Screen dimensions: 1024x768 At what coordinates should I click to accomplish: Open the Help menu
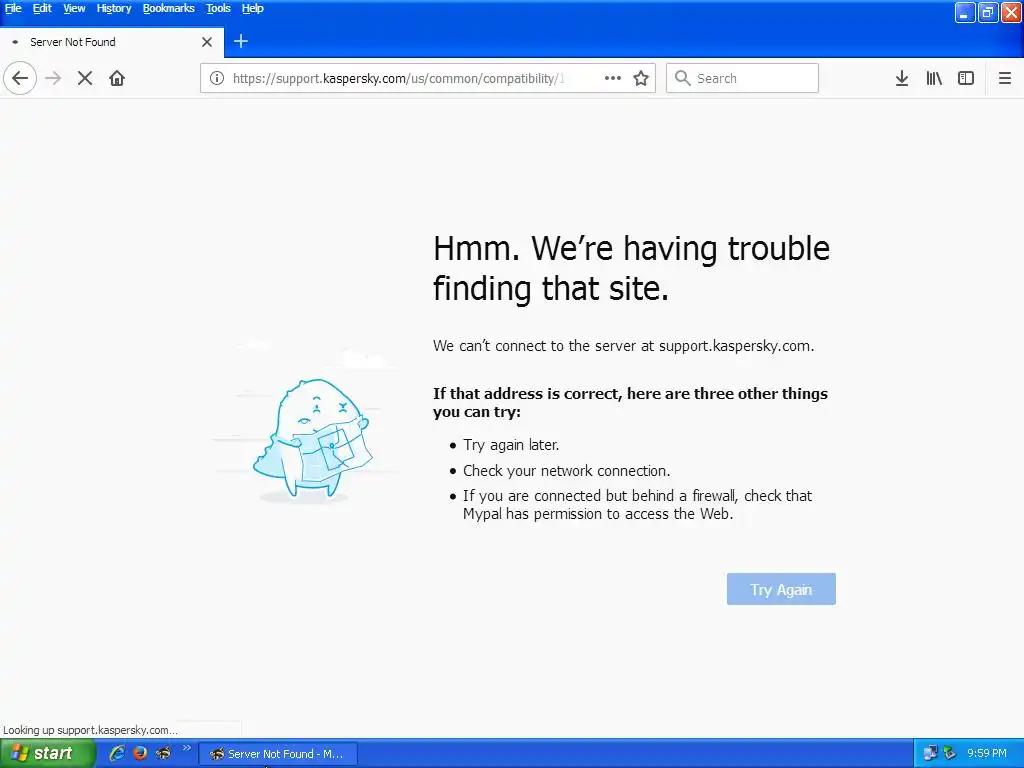(252, 8)
